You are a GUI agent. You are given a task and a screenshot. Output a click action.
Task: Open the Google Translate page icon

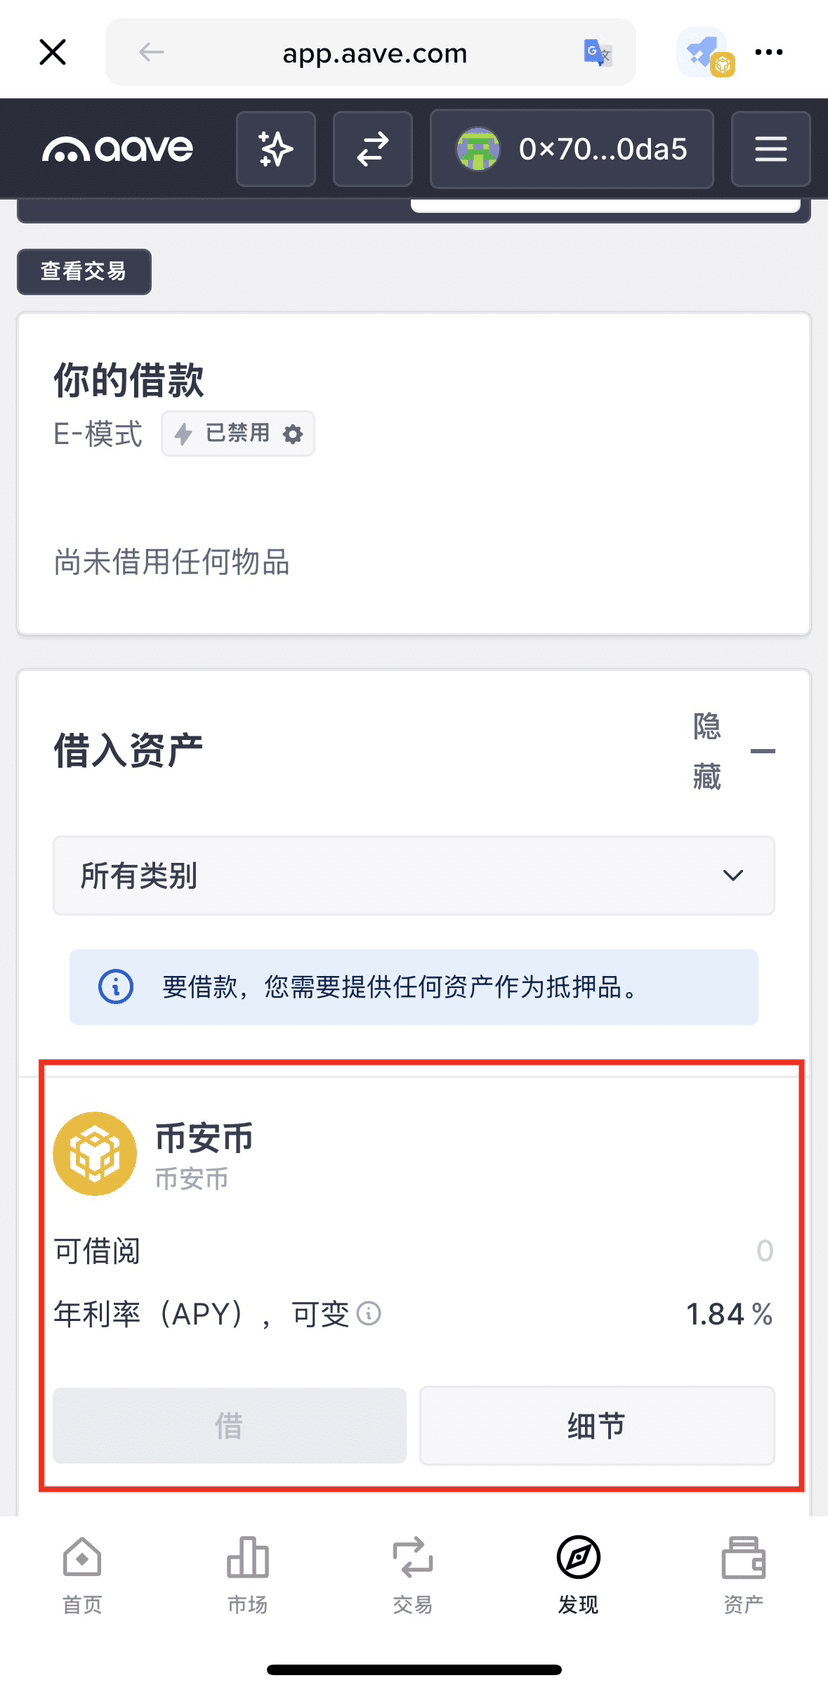click(x=597, y=52)
